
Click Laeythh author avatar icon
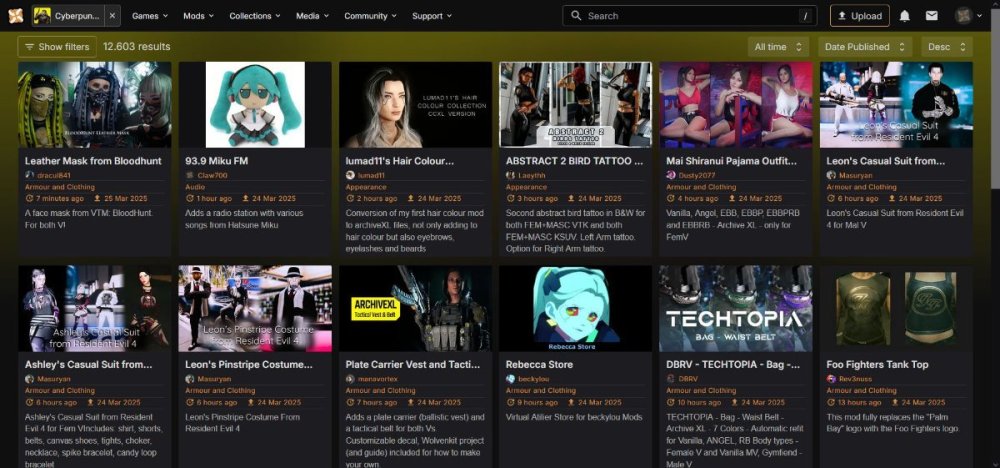510,175
